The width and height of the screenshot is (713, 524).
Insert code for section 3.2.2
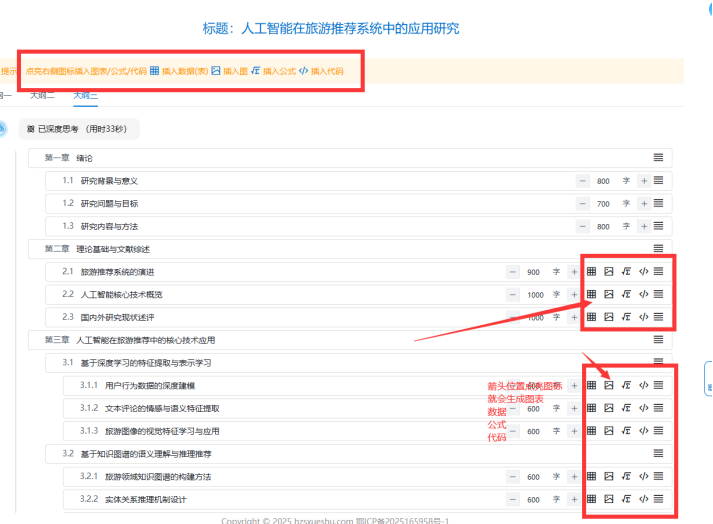tap(643, 499)
